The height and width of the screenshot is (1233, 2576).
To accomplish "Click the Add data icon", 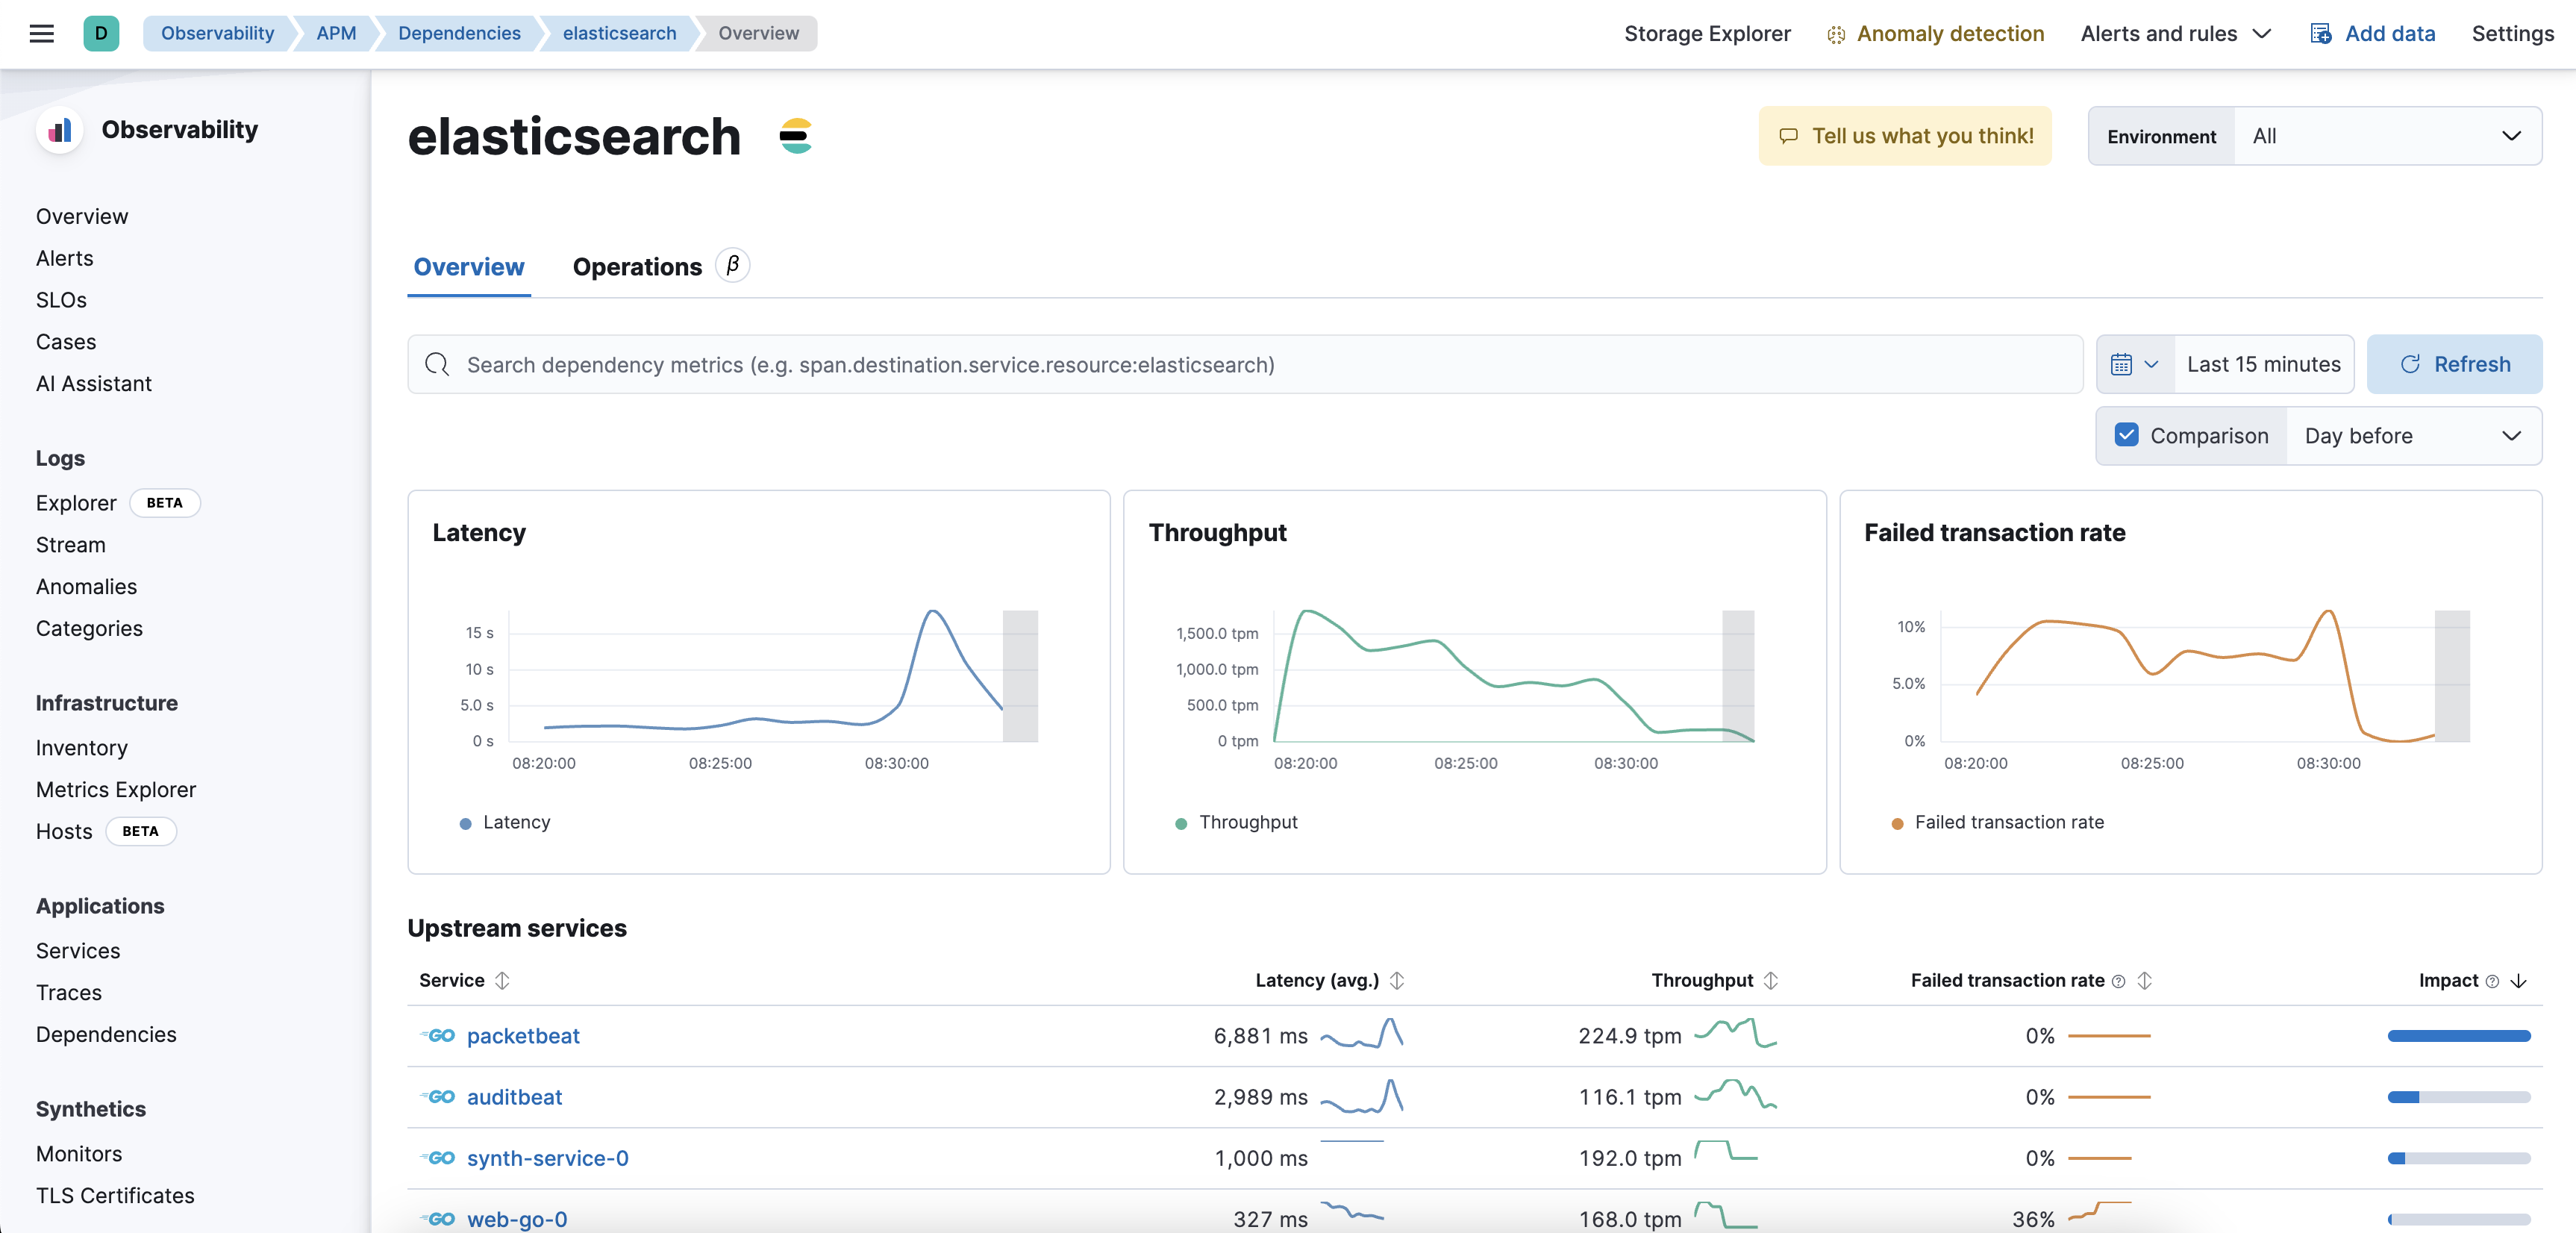I will (x=2320, y=34).
